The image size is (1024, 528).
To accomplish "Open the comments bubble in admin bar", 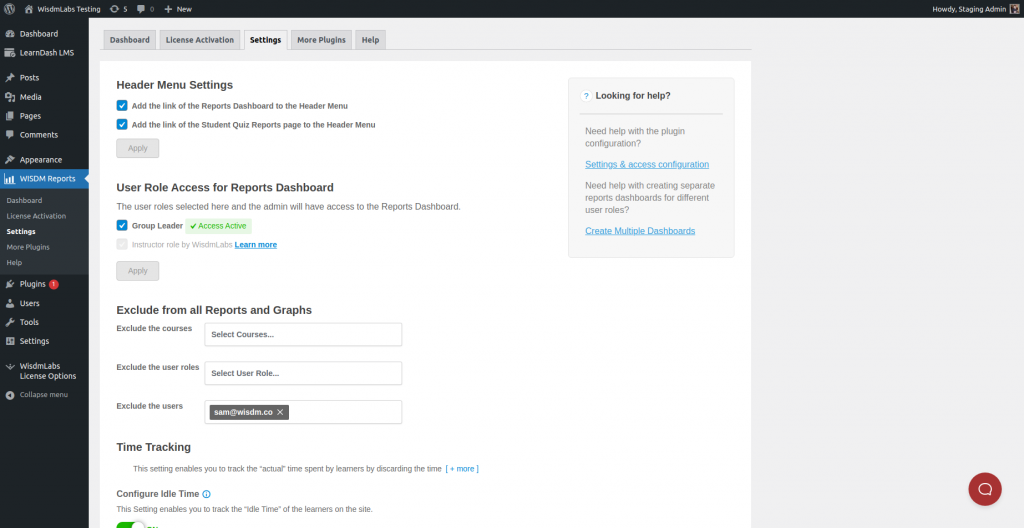I will pyautogui.click(x=145, y=8).
